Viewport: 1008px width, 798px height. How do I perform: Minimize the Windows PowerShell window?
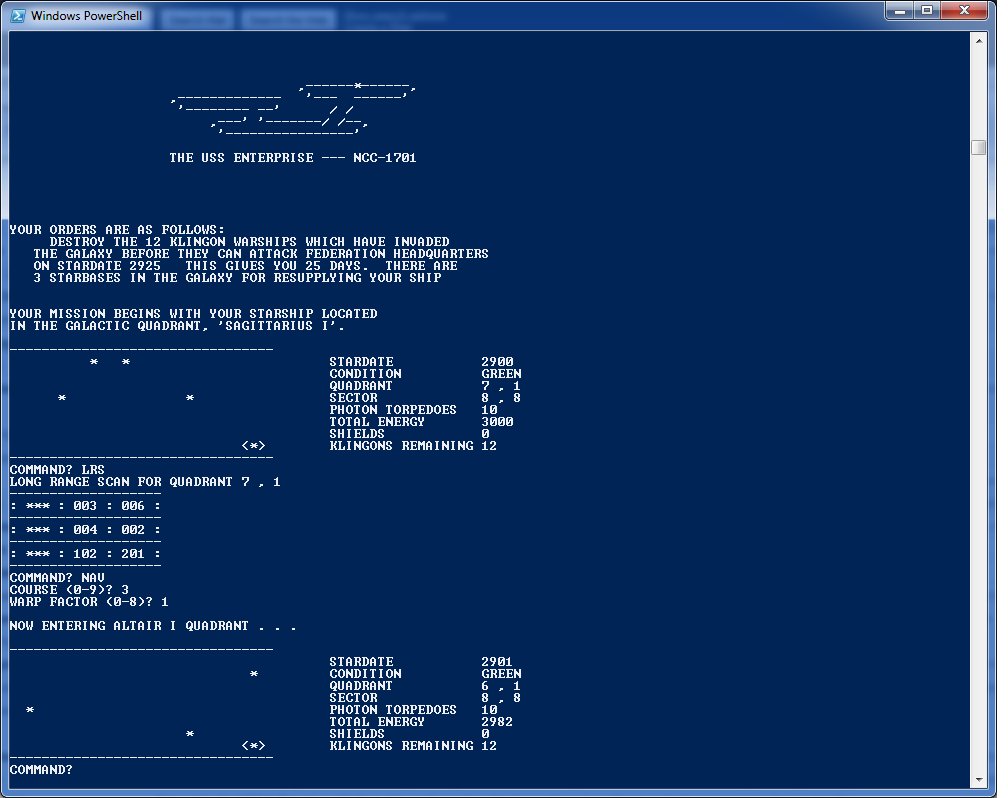899,10
